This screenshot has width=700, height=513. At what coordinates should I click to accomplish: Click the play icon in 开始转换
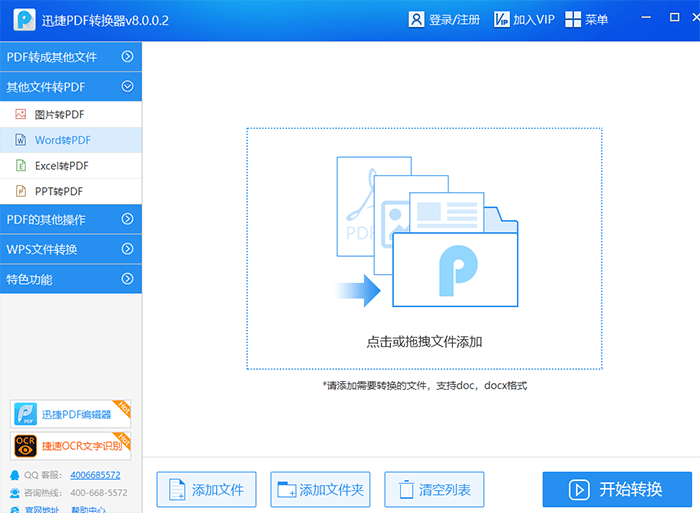[579, 490]
